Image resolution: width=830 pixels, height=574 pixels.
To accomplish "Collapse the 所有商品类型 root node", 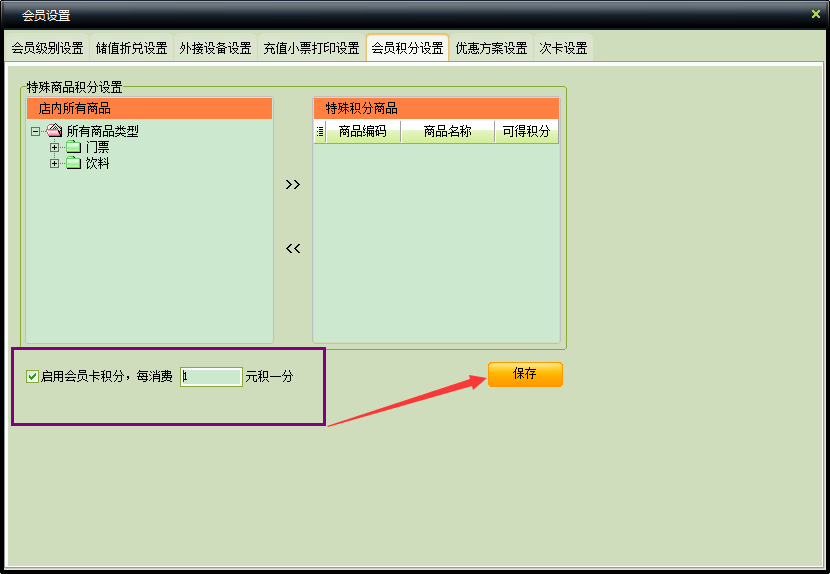I will click(x=35, y=131).
